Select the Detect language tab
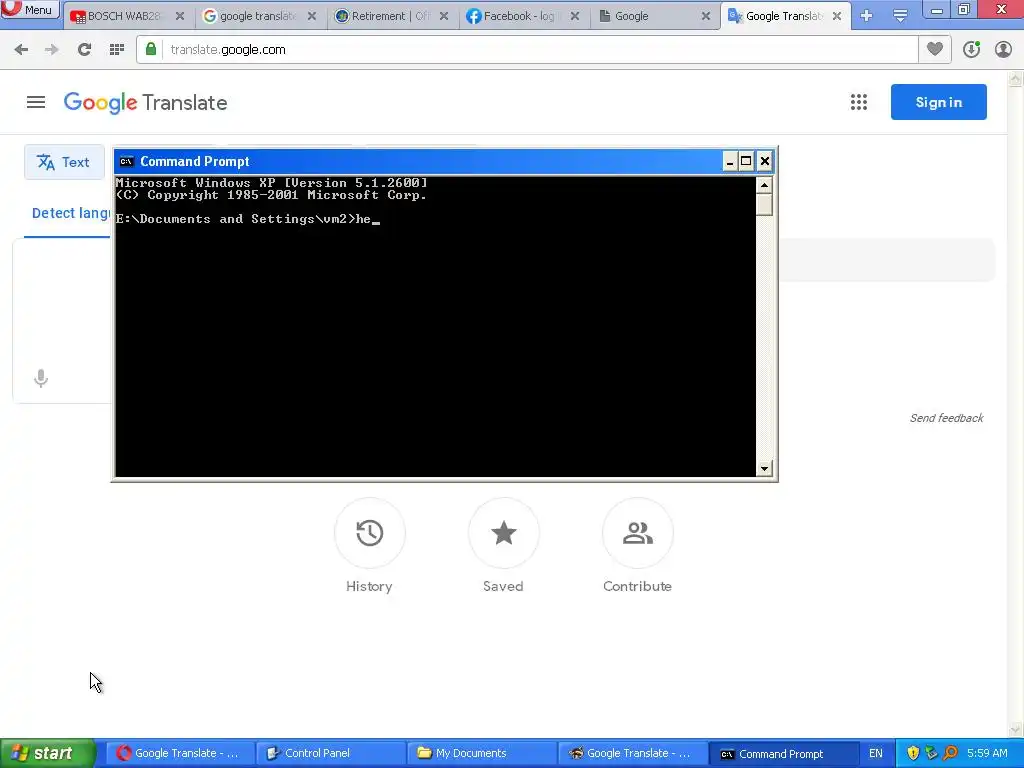The image size is (1024, 768). point(71,213)
